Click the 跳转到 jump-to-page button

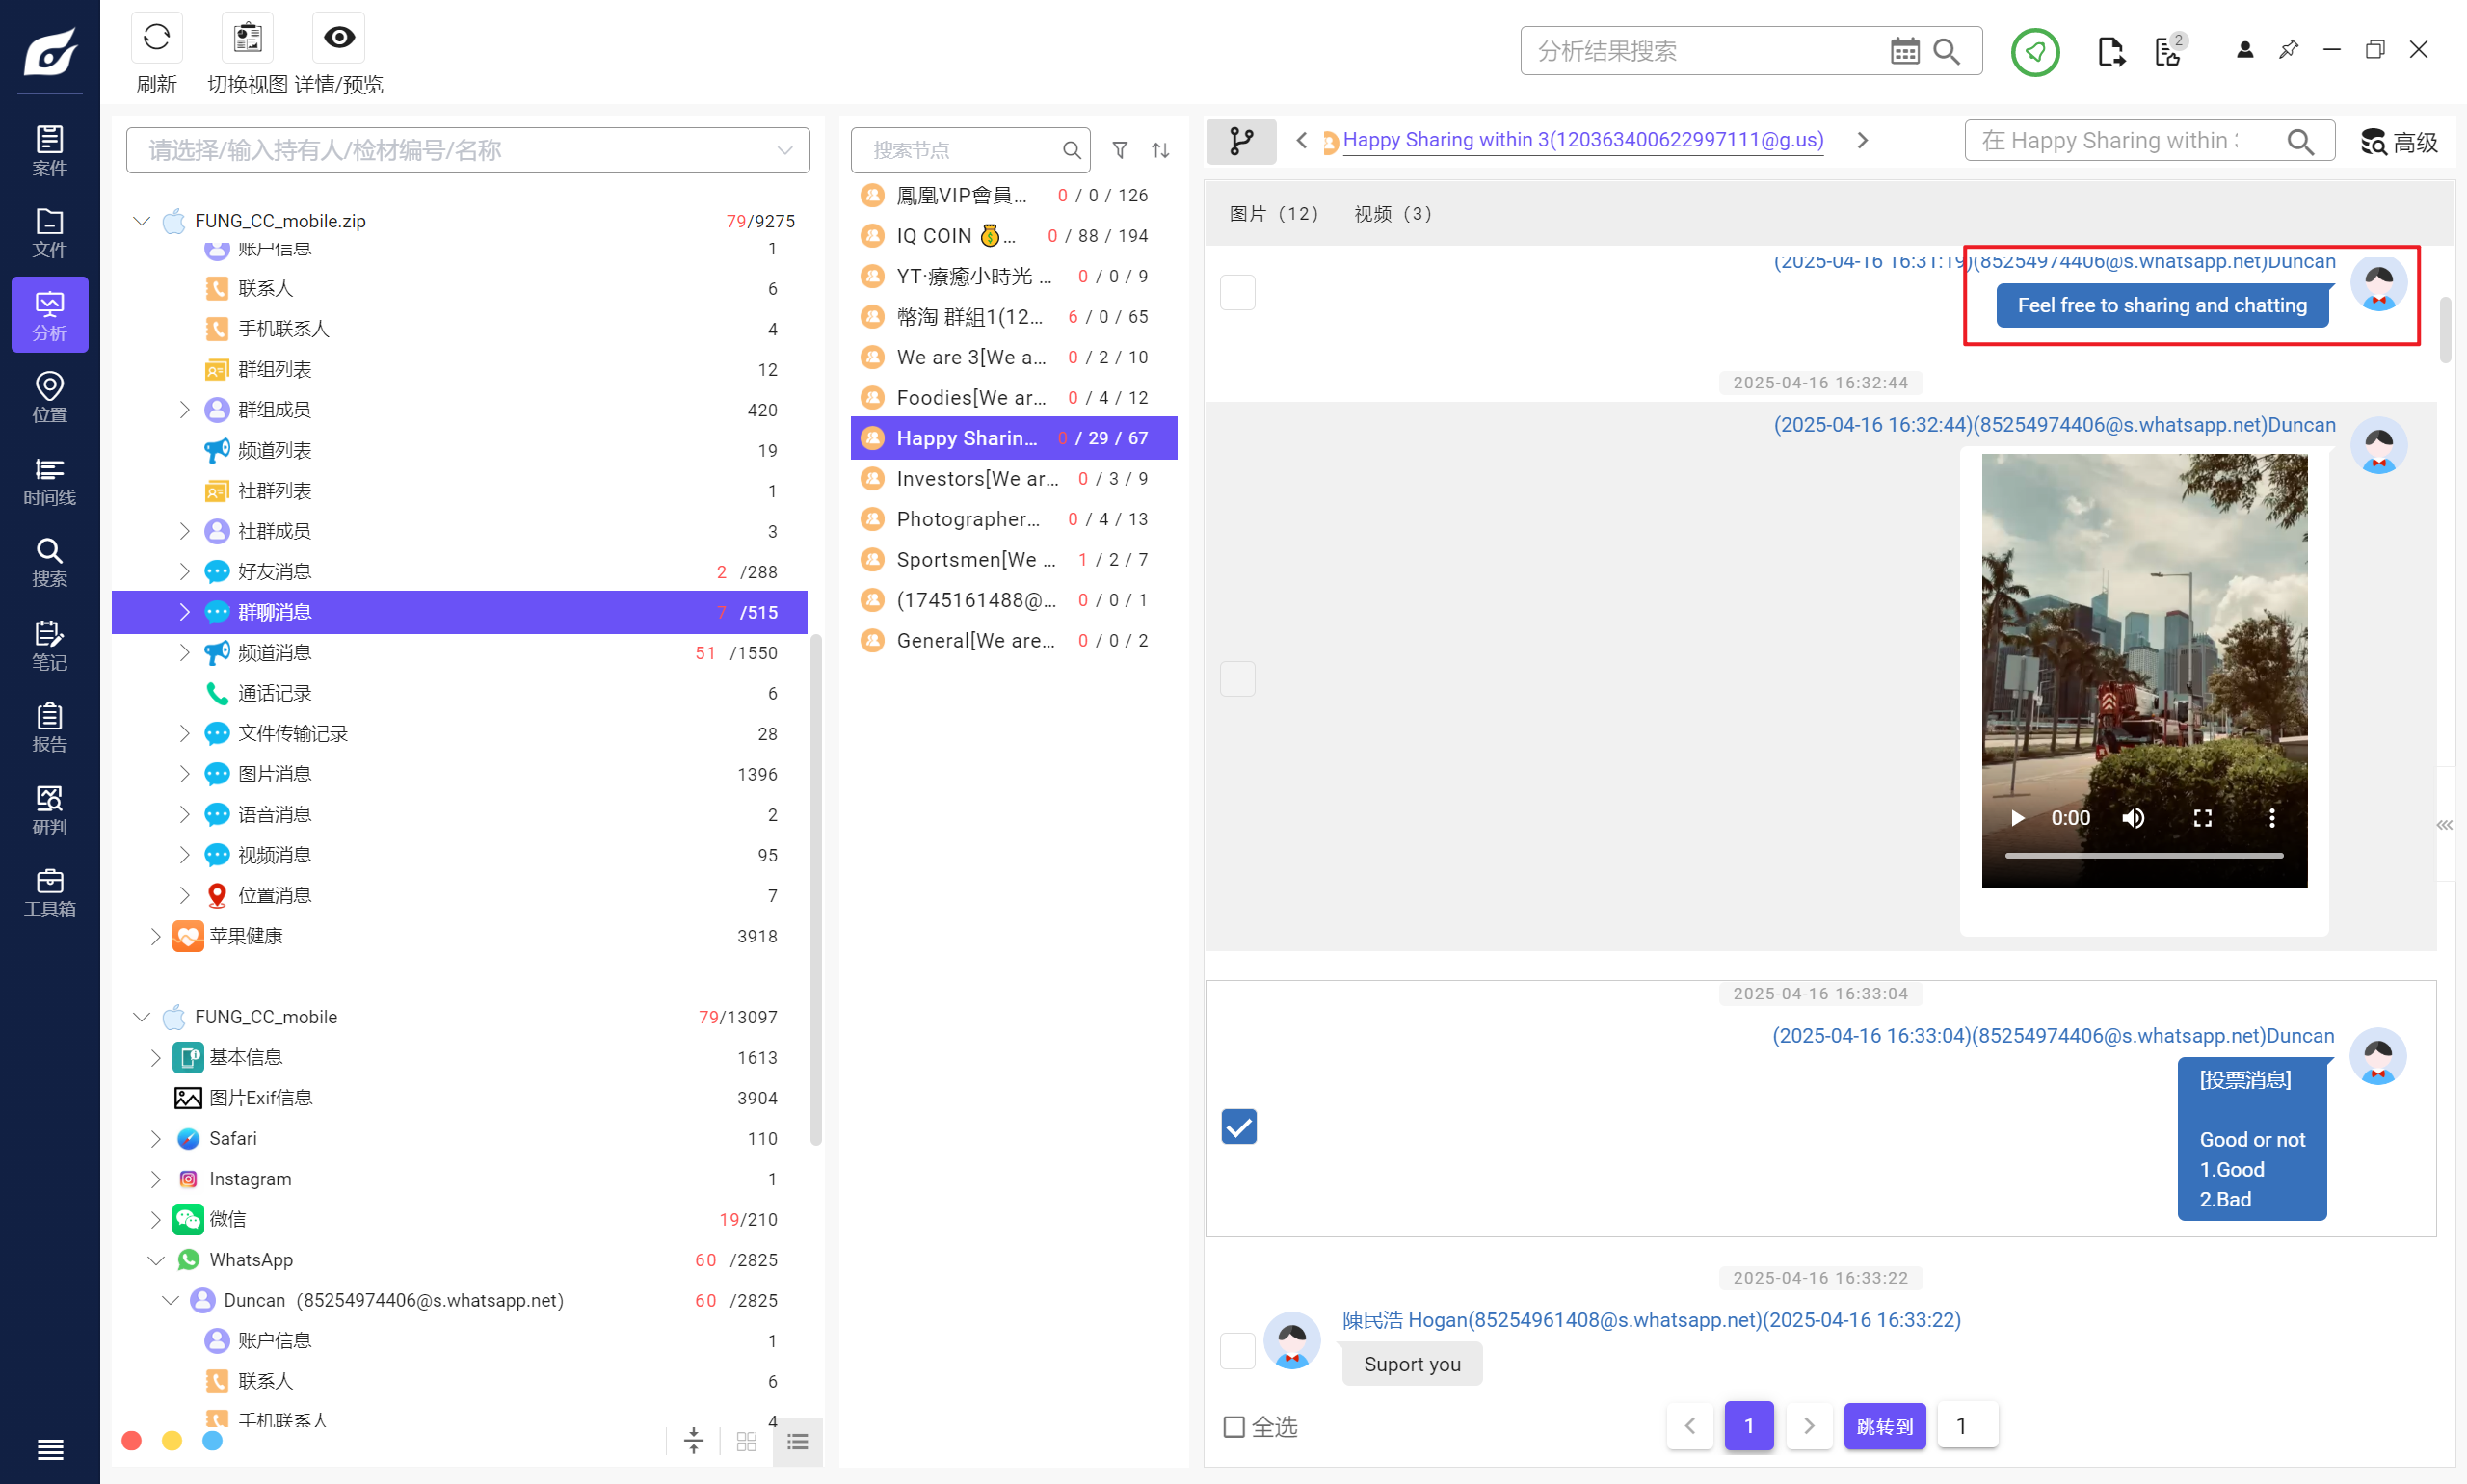[1884, 1426]
